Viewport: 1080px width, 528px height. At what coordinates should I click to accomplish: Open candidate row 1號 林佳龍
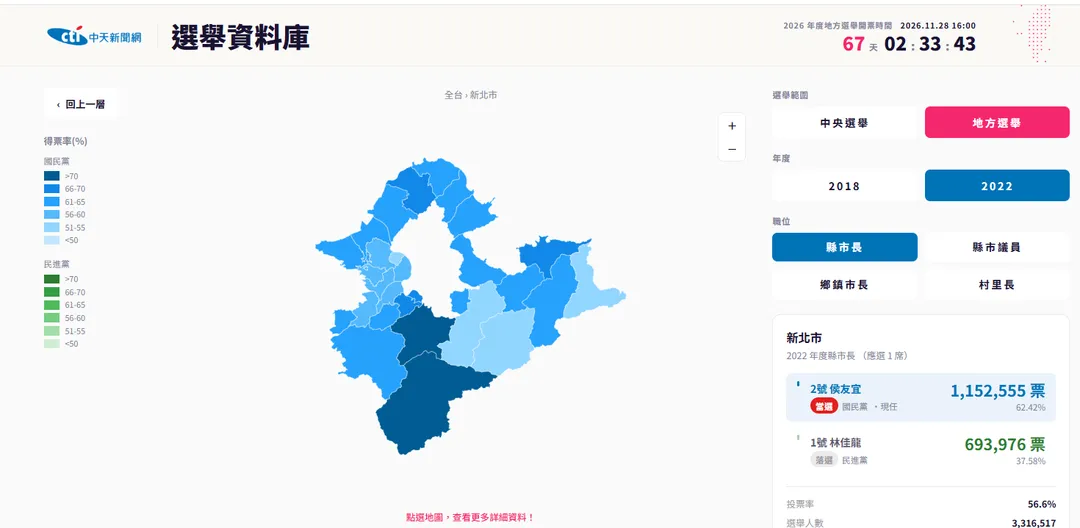[921, 450]
